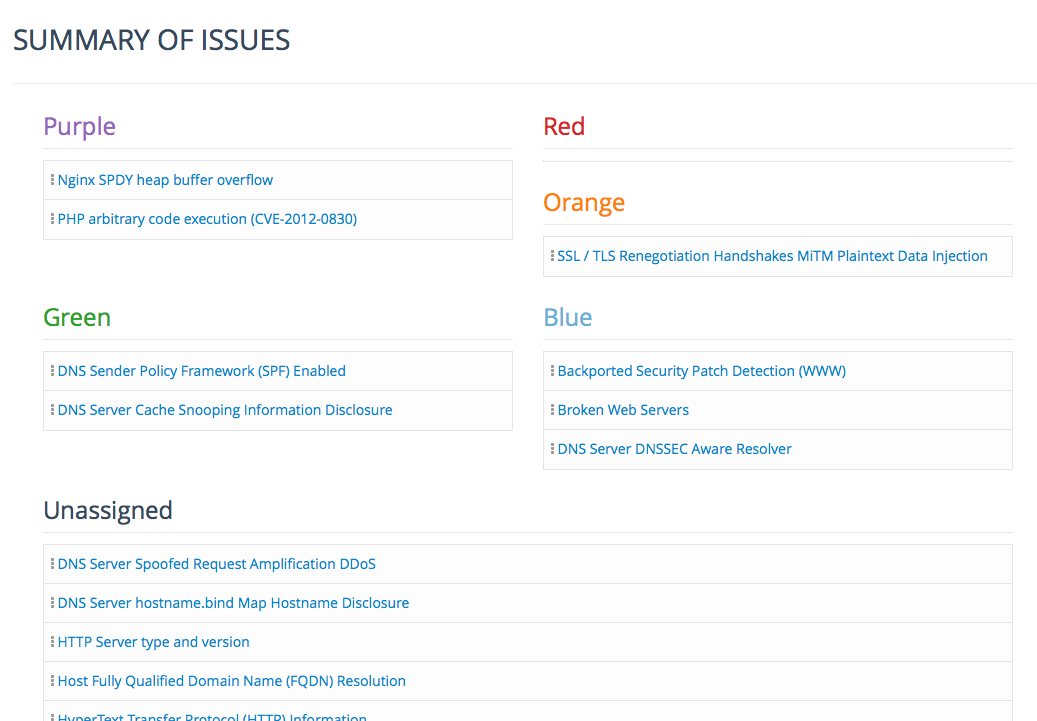
Task: Click the Unassigned section heading
Action: pos(107,510)
